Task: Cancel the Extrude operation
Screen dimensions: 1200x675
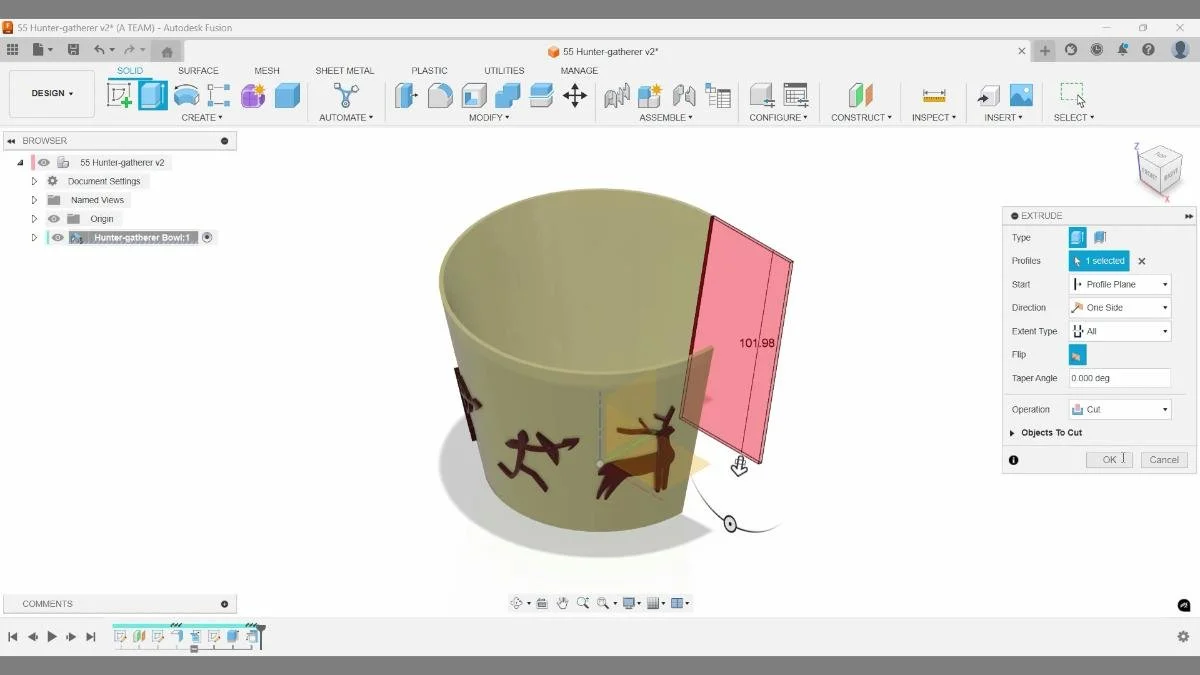Action: click(x=1163, y=459)
